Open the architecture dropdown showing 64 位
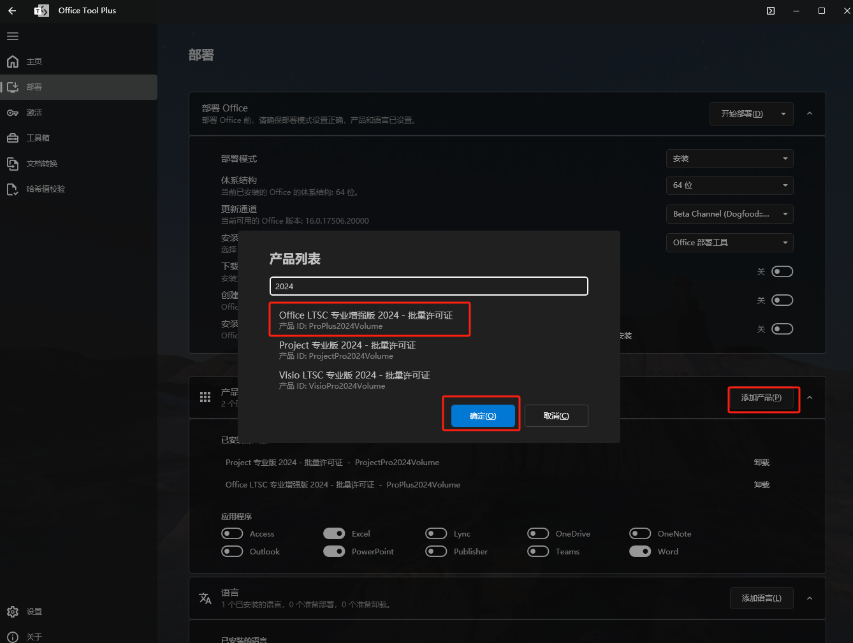Screen dimensions: 853x643 [730, 185]
